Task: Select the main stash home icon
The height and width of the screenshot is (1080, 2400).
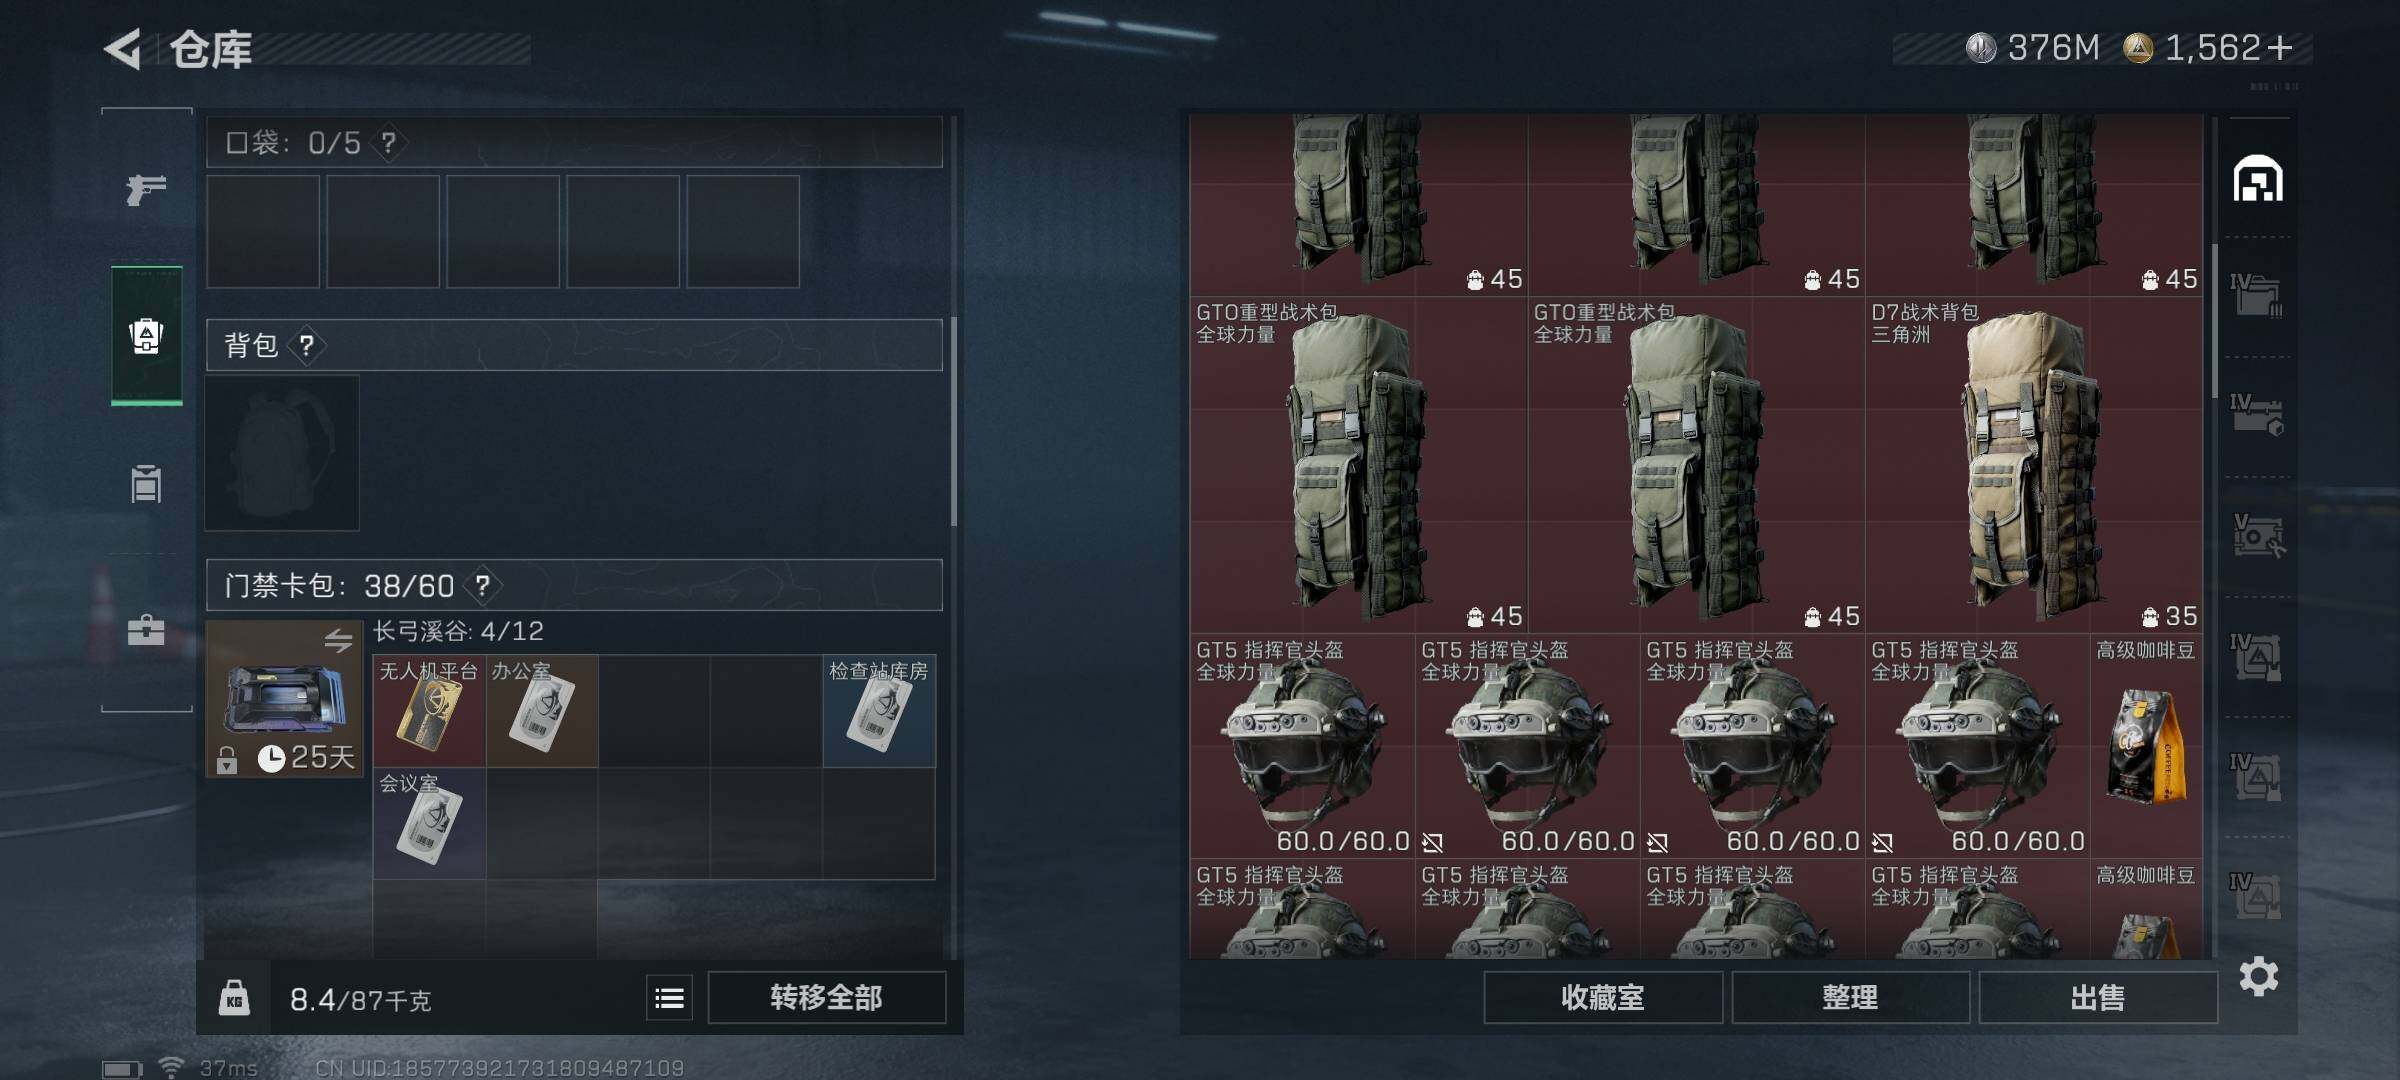Action: tap(2258, 179)
